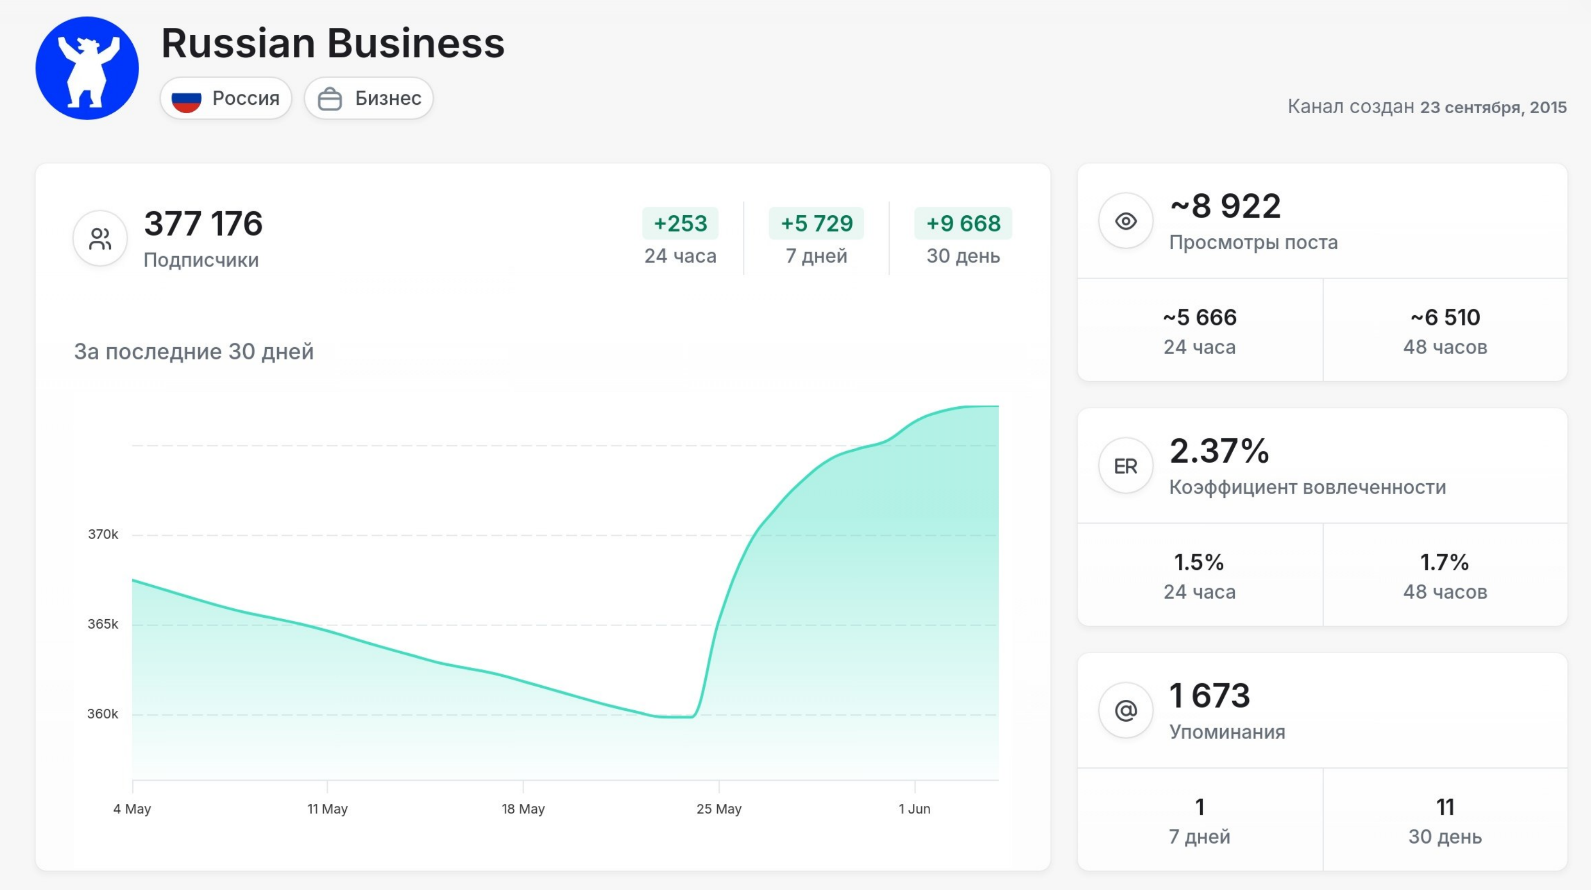Click the 365k y-axis label
This screenshot has height=890, width=1591.
pyautogui.click(x=103, y=624)
